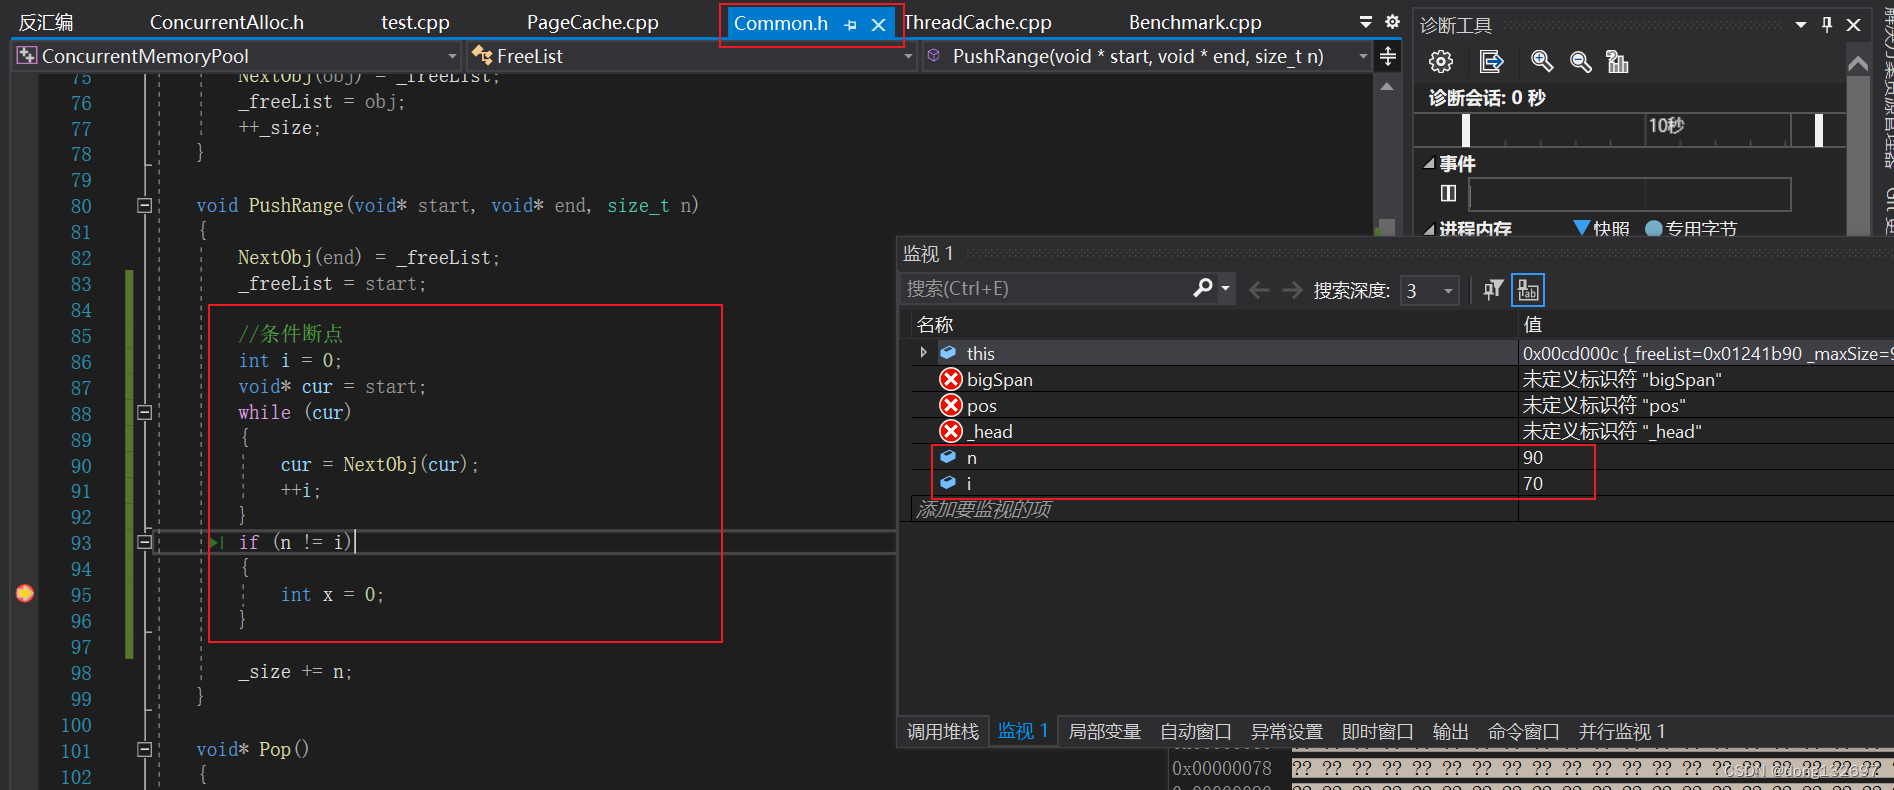Collapse the Pop function at line 101
The image size is (1894, 790).
144,749
